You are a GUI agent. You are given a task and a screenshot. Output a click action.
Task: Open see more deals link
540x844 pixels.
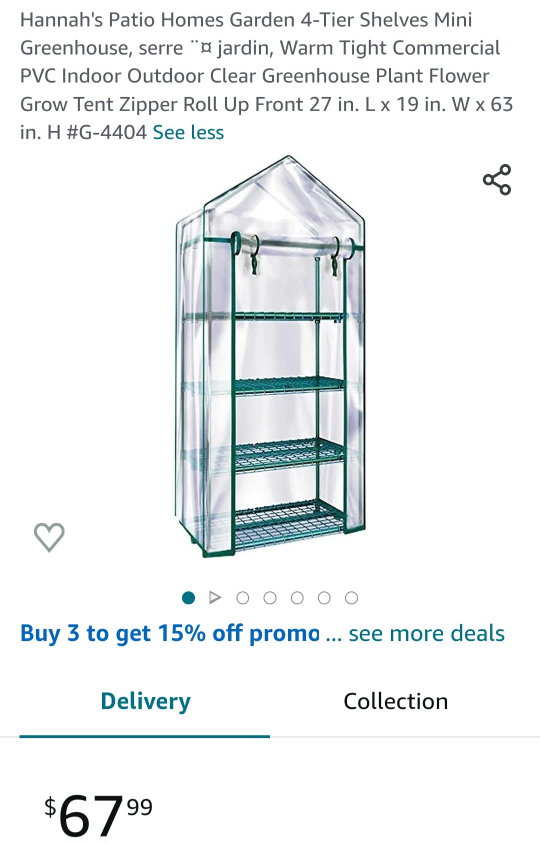[x=426, y=634]
